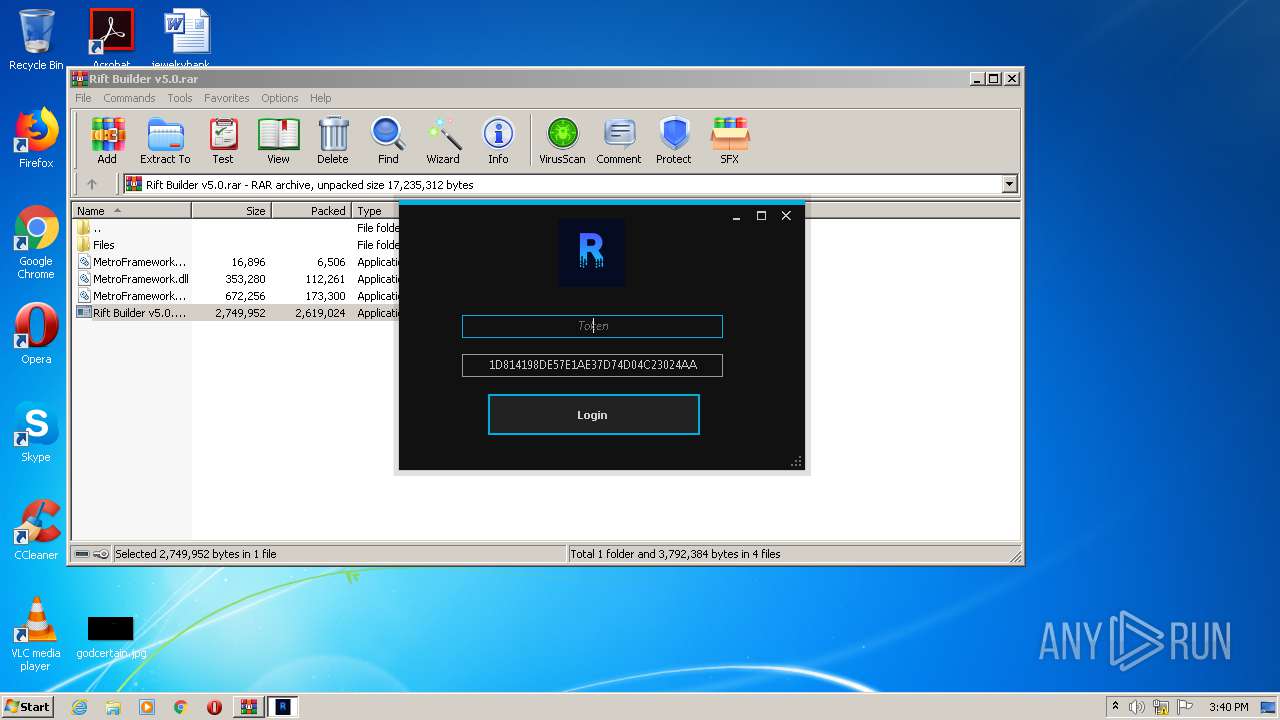Open the Find magnifier tool
This screenshot has height=720, width=1280.
(x=388, y=140)
